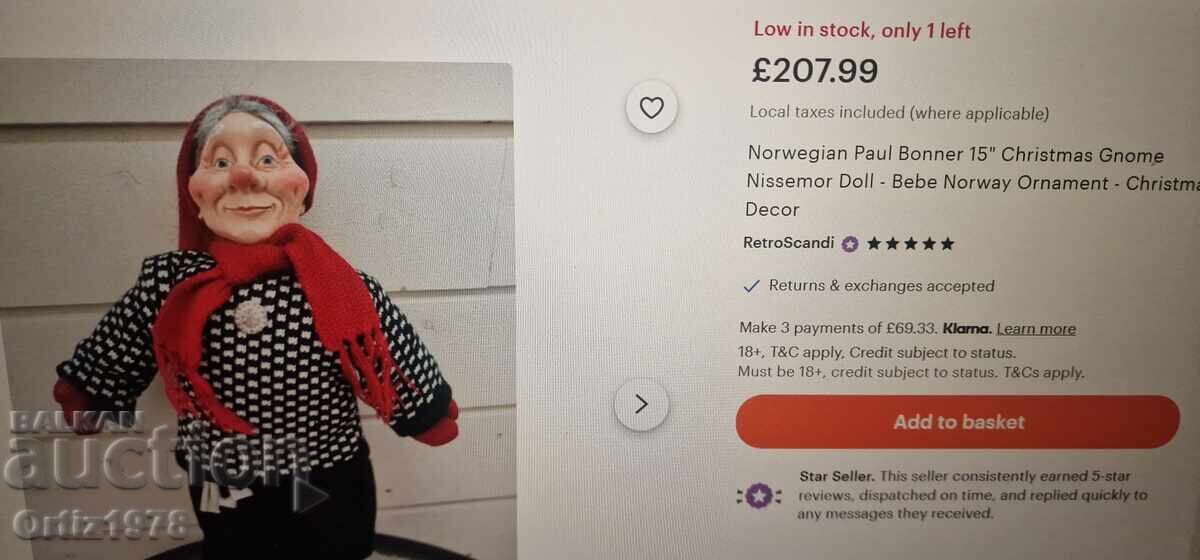Click the Klarna logo text
Viewport: 1200px width, 560px height.
966,328
